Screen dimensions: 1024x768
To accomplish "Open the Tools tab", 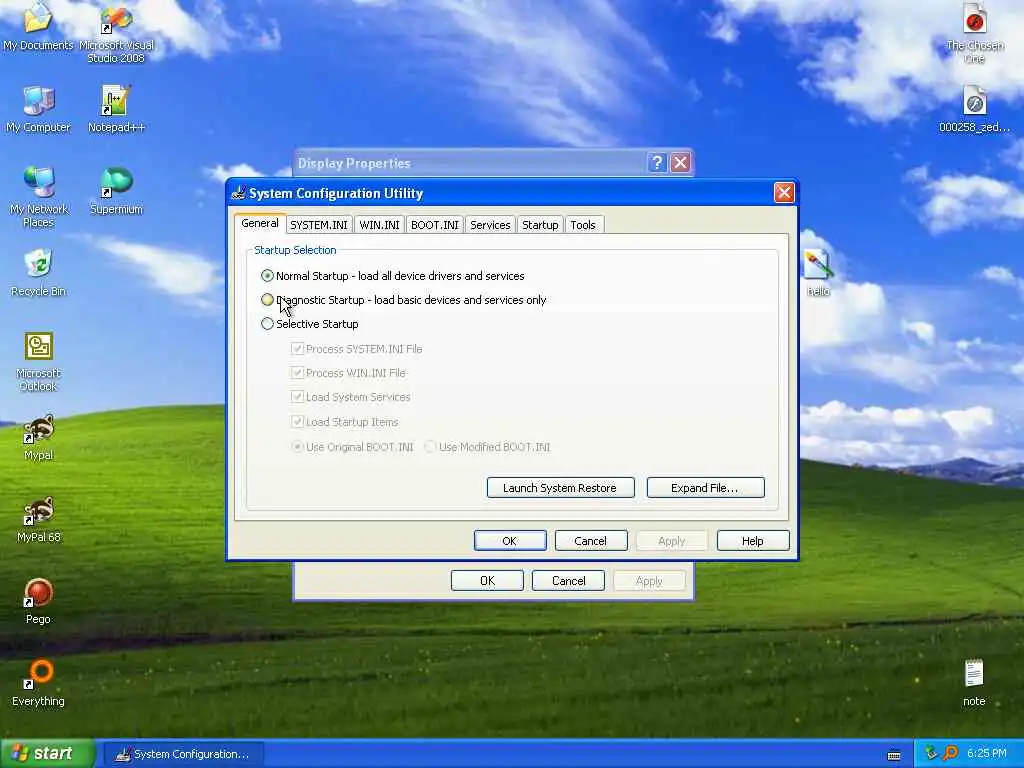I will (583, 225).
